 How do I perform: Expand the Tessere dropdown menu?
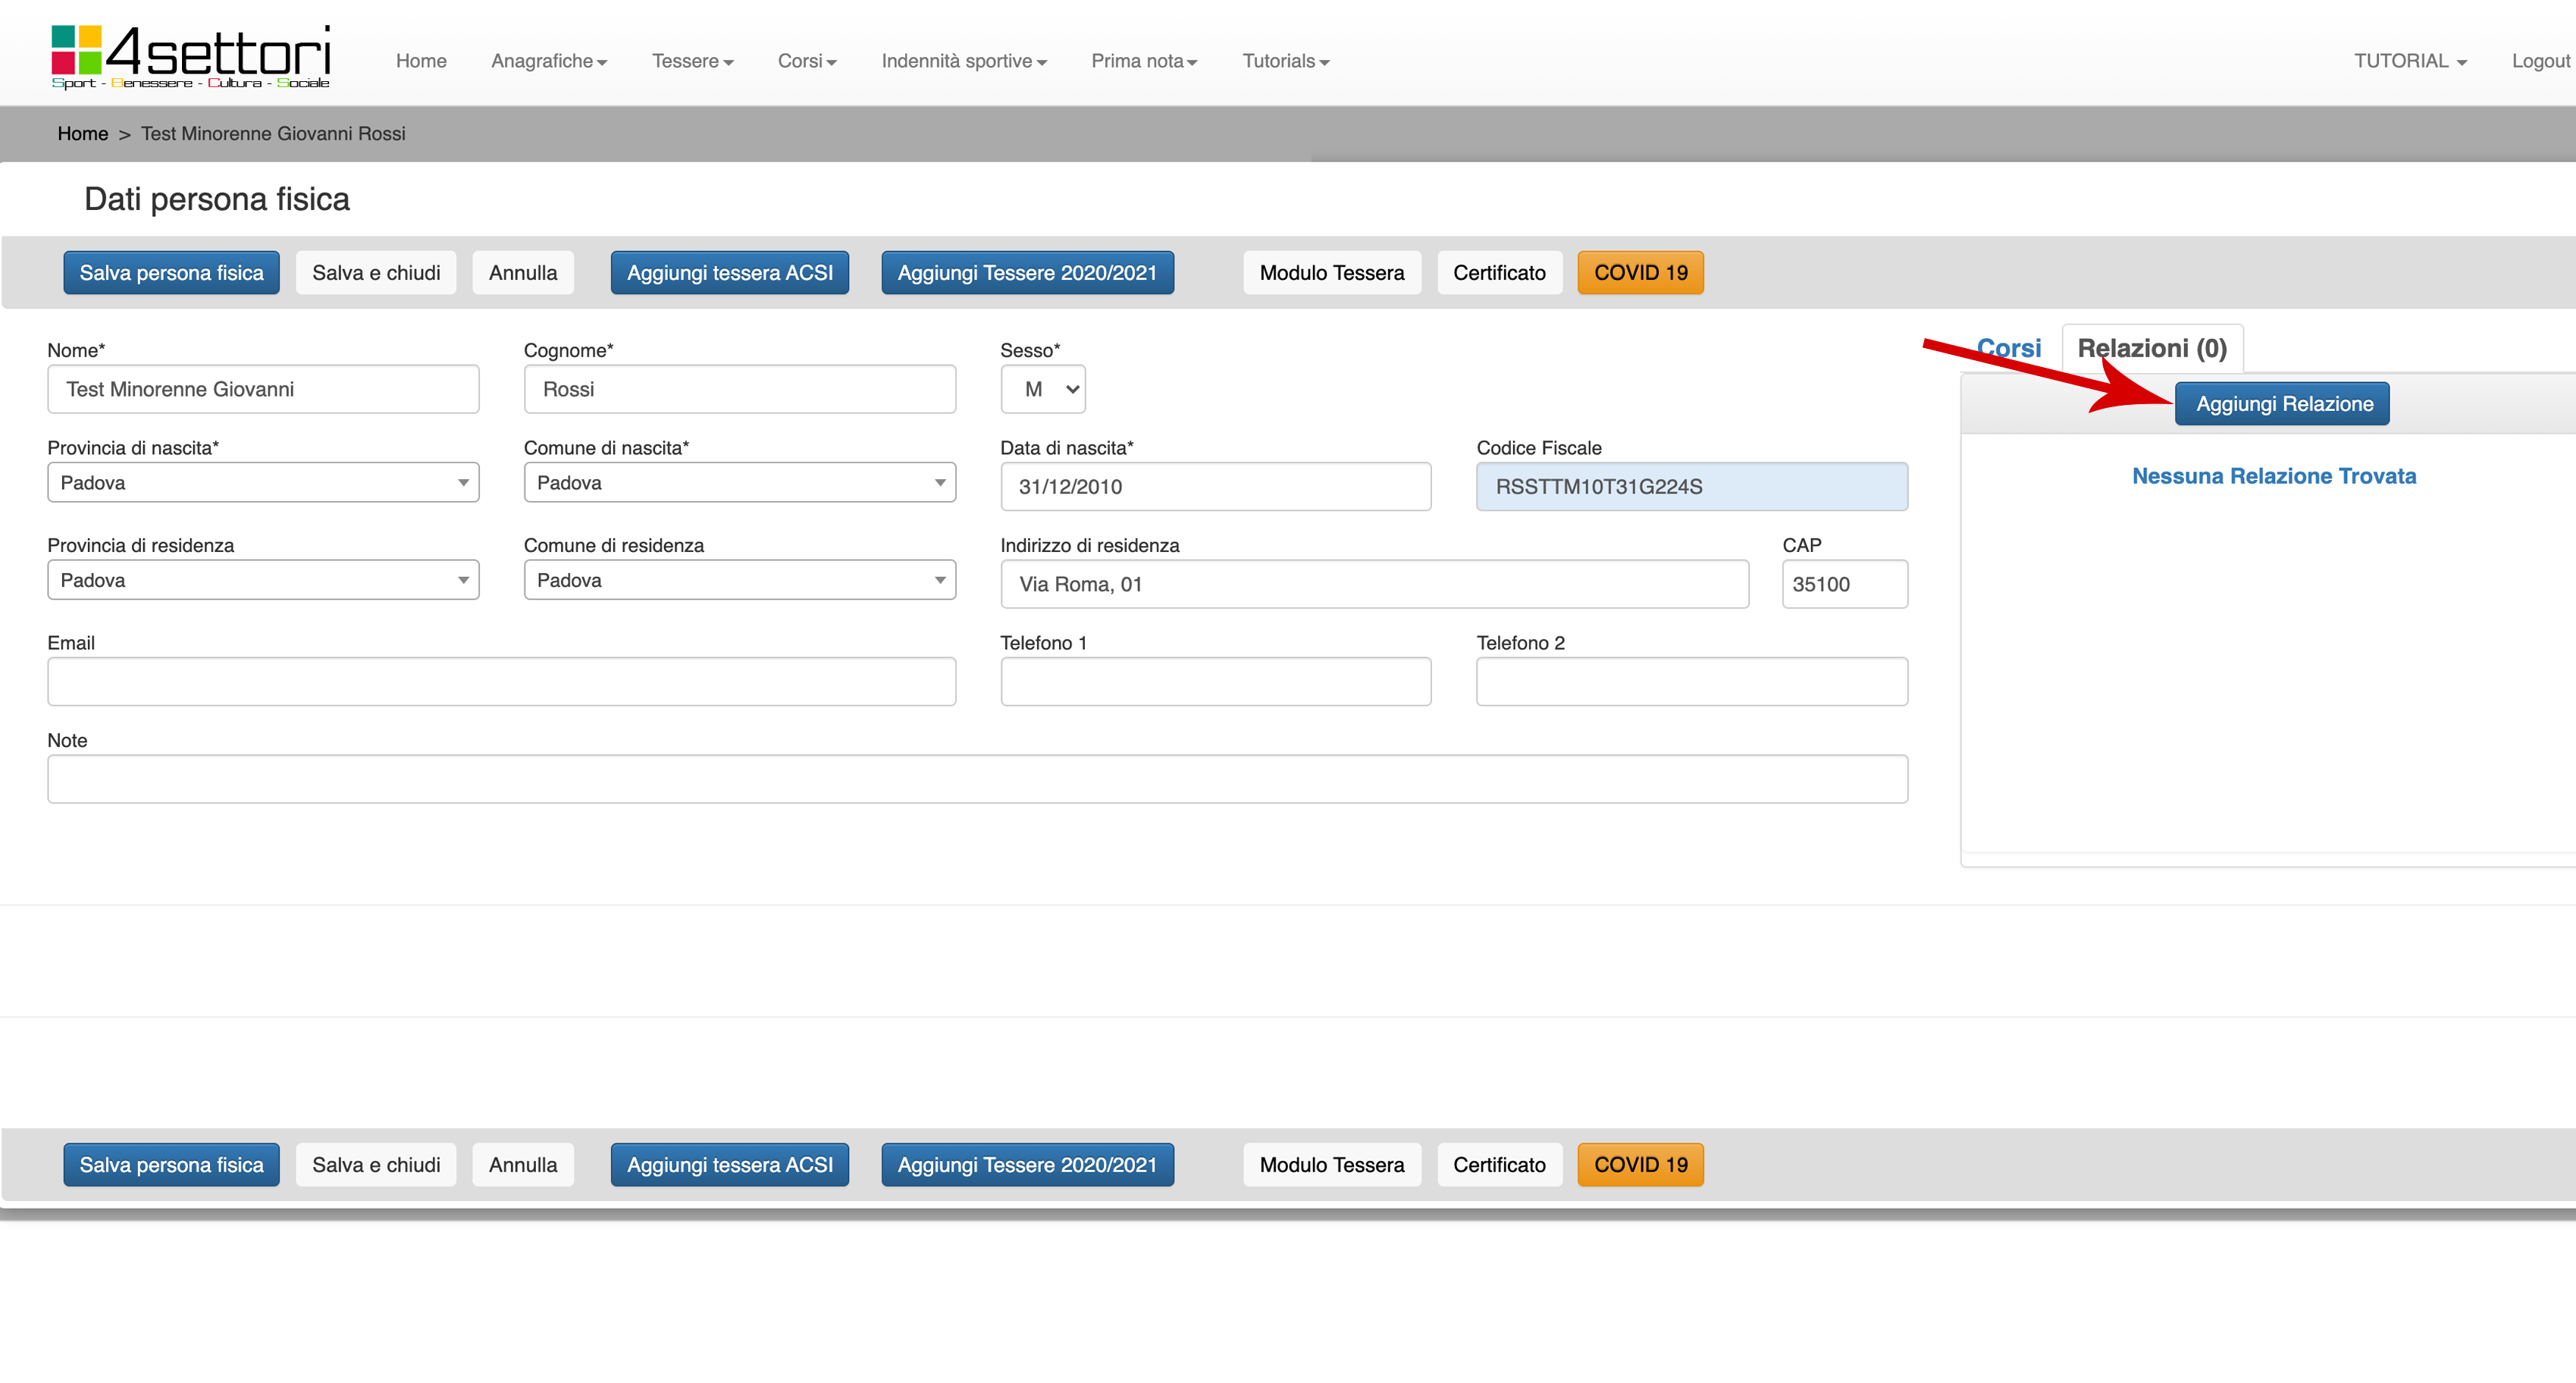pyautogui.click(x=692, y=61)
